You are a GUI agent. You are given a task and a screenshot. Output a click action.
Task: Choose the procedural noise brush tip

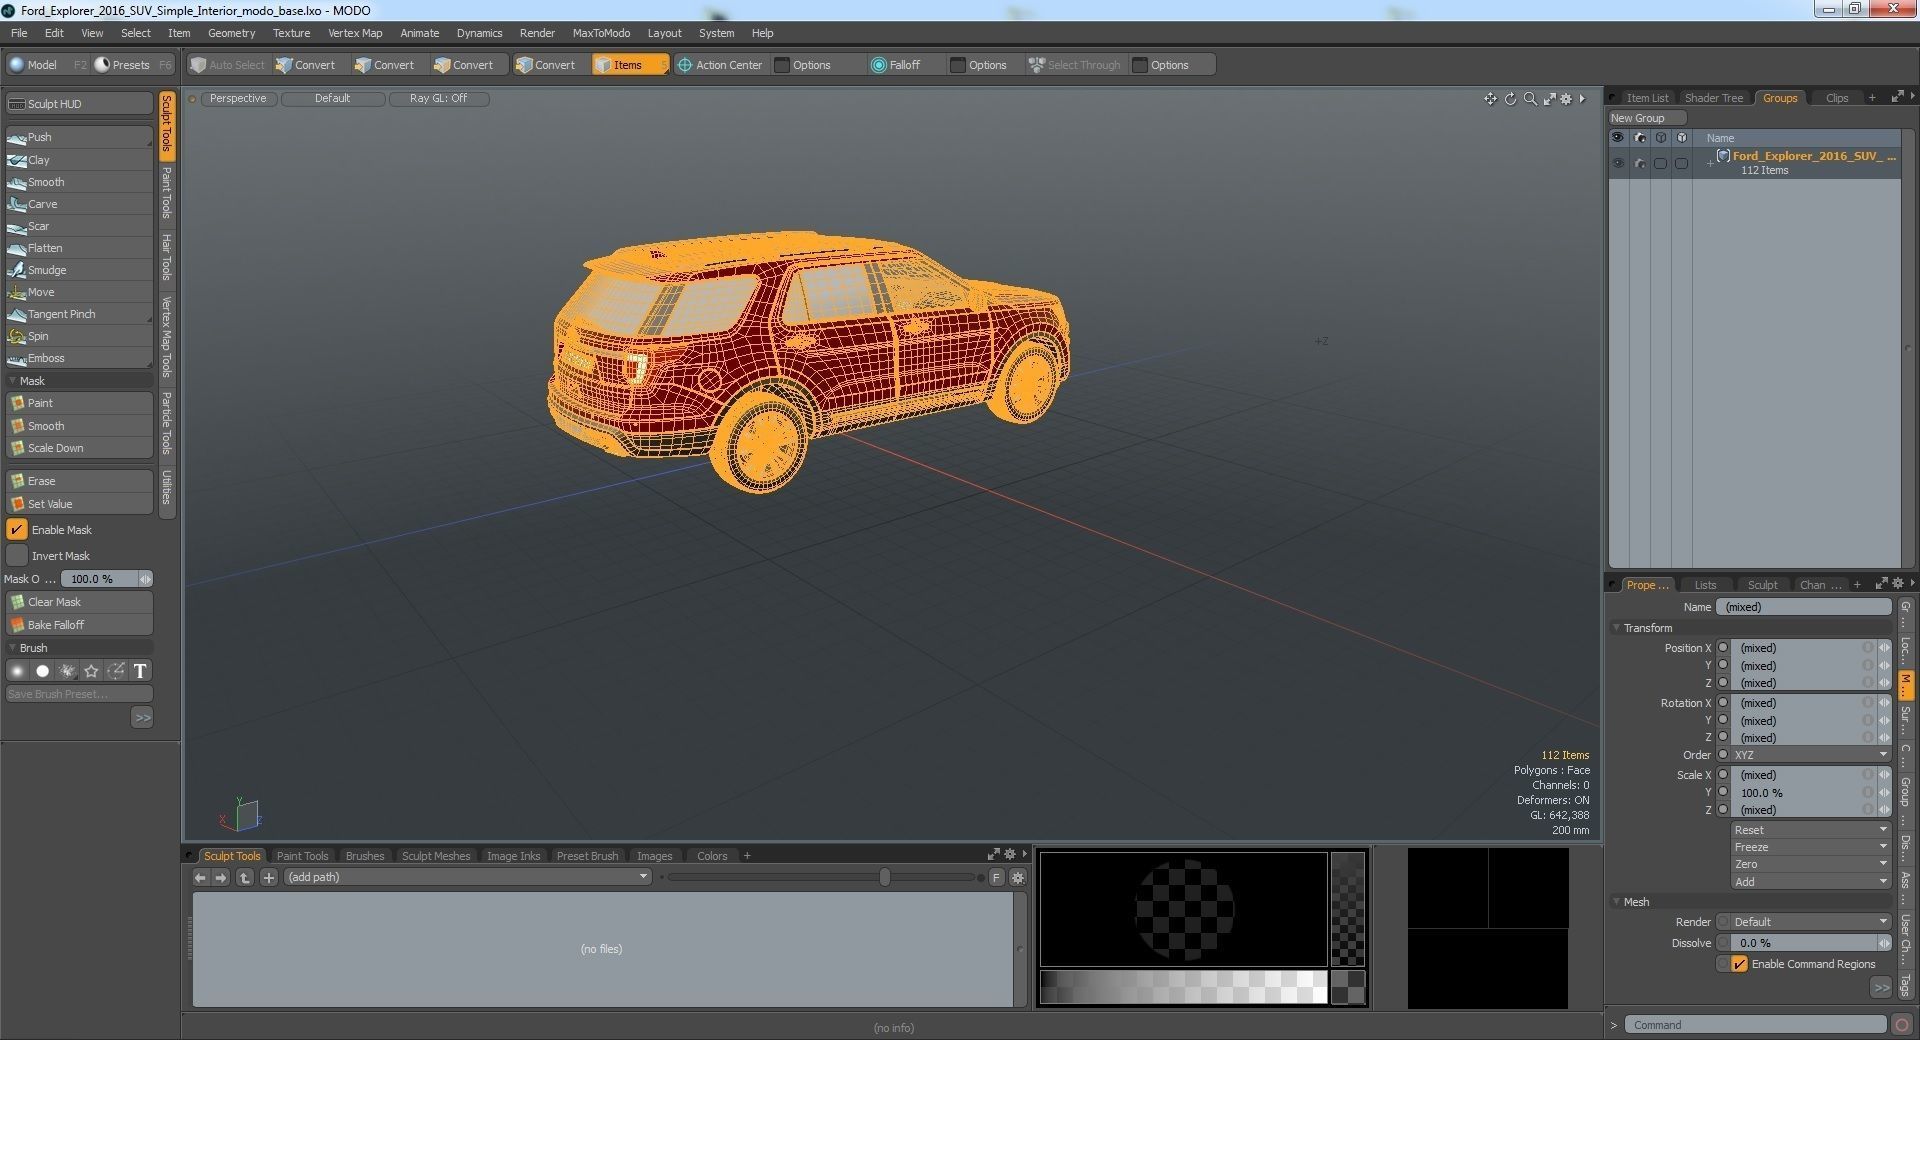point(67,671)
